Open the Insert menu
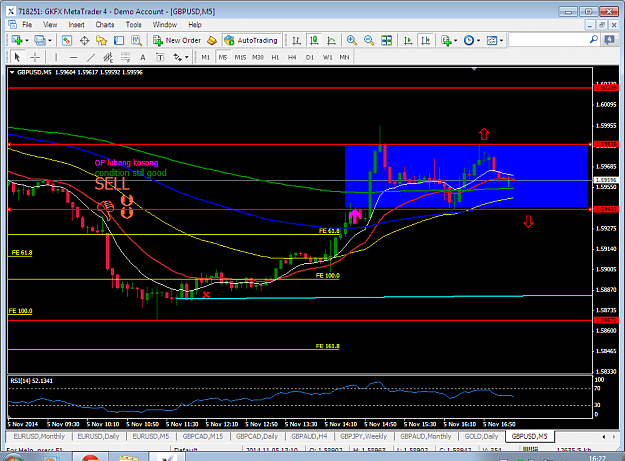The width and height of the screenshot is (625, 461). pyautogui.click(x=76, y=25)
